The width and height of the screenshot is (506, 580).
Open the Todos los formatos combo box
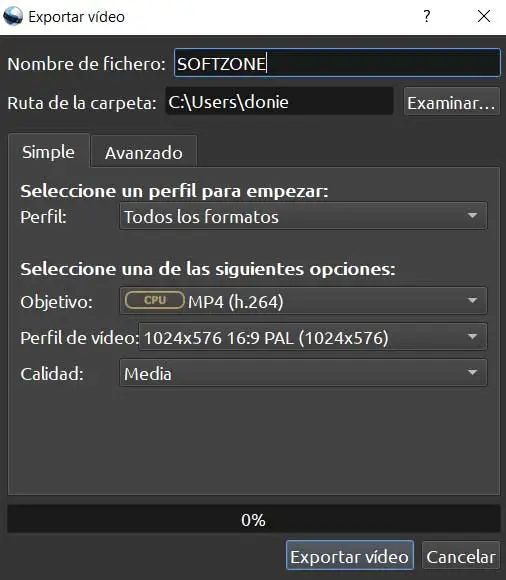click(x=303, y=216)
